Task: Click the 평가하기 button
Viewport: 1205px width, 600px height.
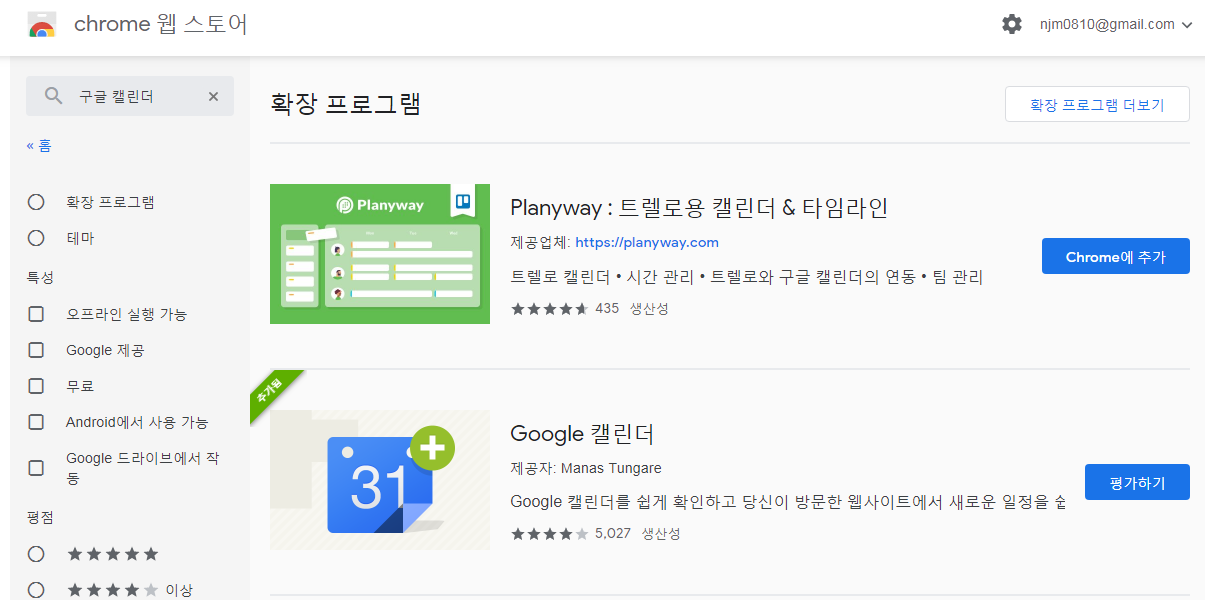Action: coord(1137,482)
